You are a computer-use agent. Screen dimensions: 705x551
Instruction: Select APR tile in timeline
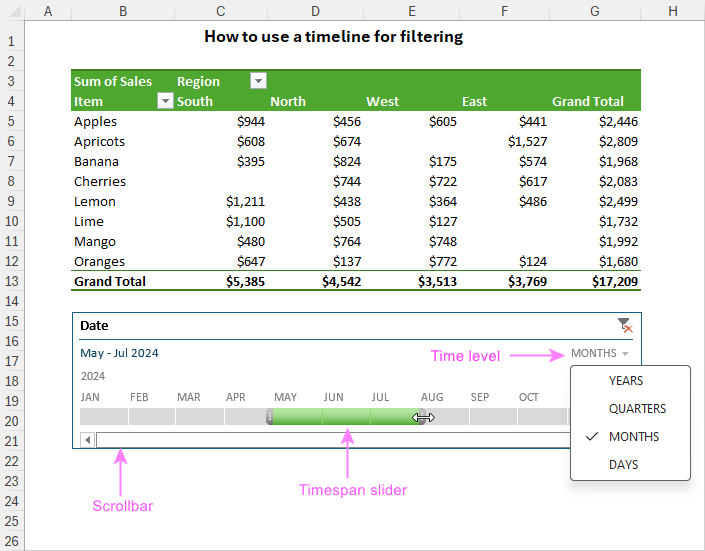[x=247, y=417]
